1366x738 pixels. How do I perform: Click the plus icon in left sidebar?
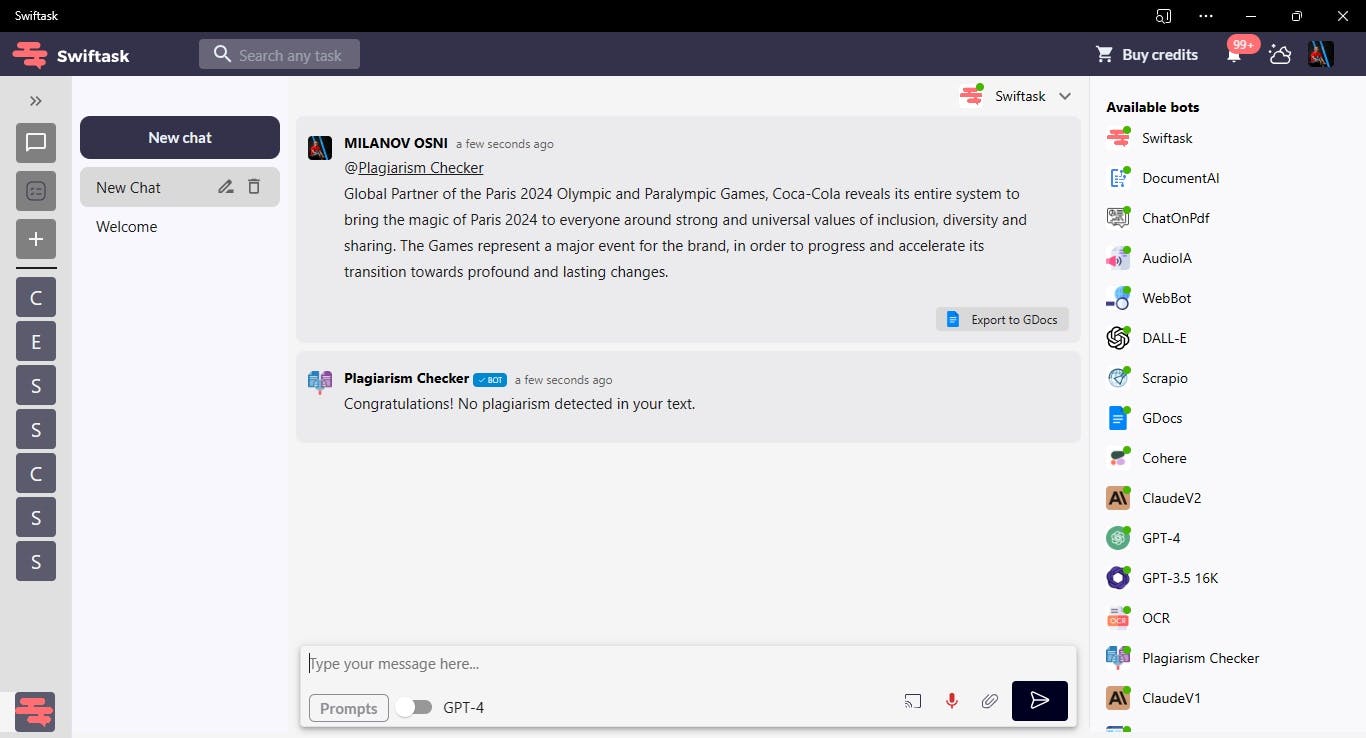coord(36,239)
